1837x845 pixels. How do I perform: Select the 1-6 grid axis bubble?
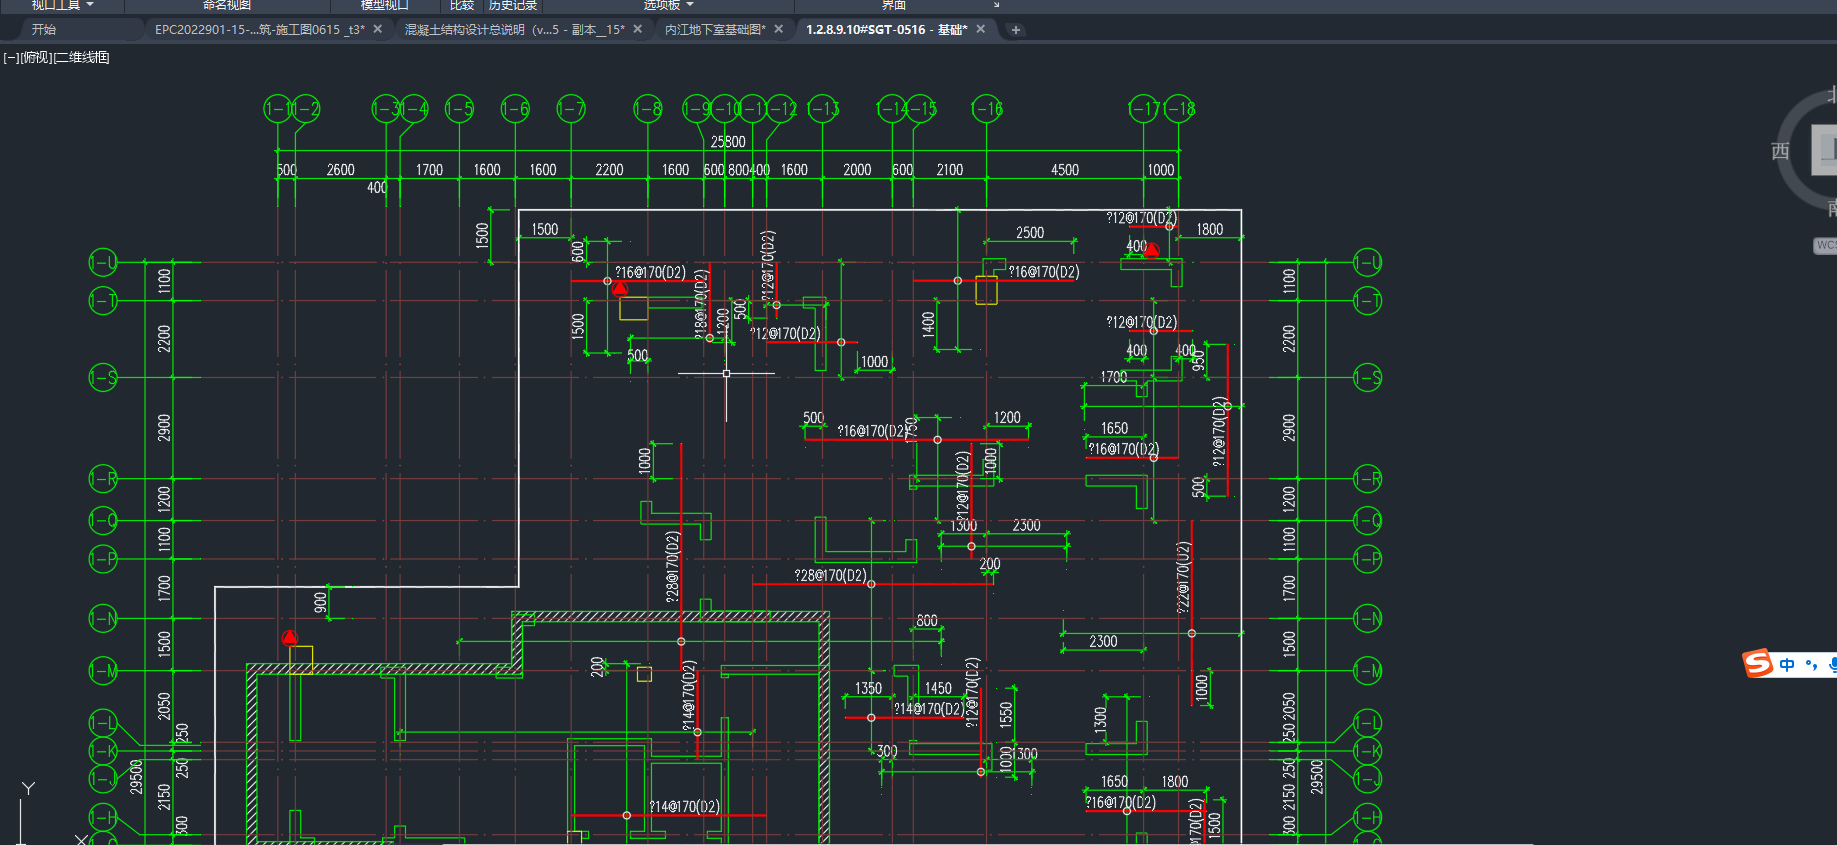click(x=515, y=108)
